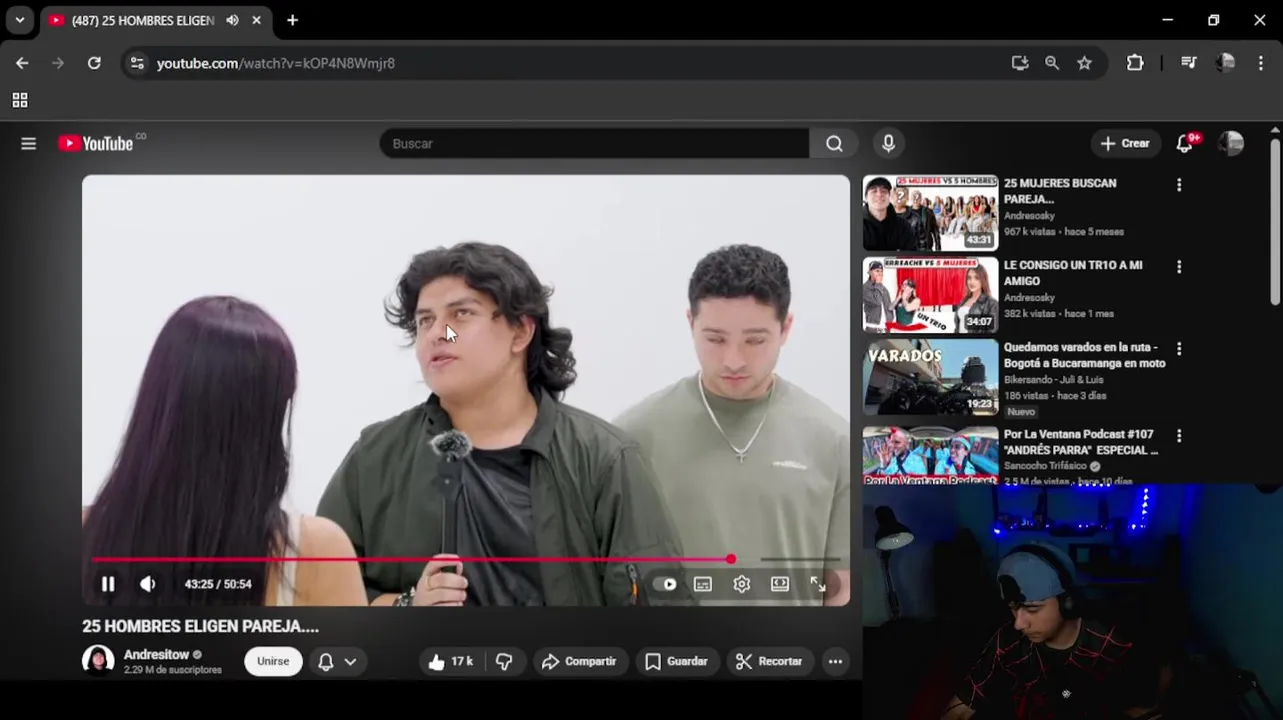
Task: Click the Nuevo badge on varados video
Action: (1021, 412)
